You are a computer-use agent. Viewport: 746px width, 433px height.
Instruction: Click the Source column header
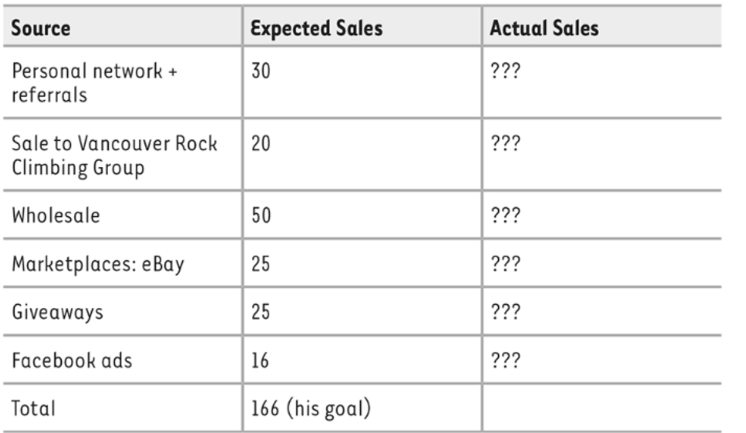41,28
